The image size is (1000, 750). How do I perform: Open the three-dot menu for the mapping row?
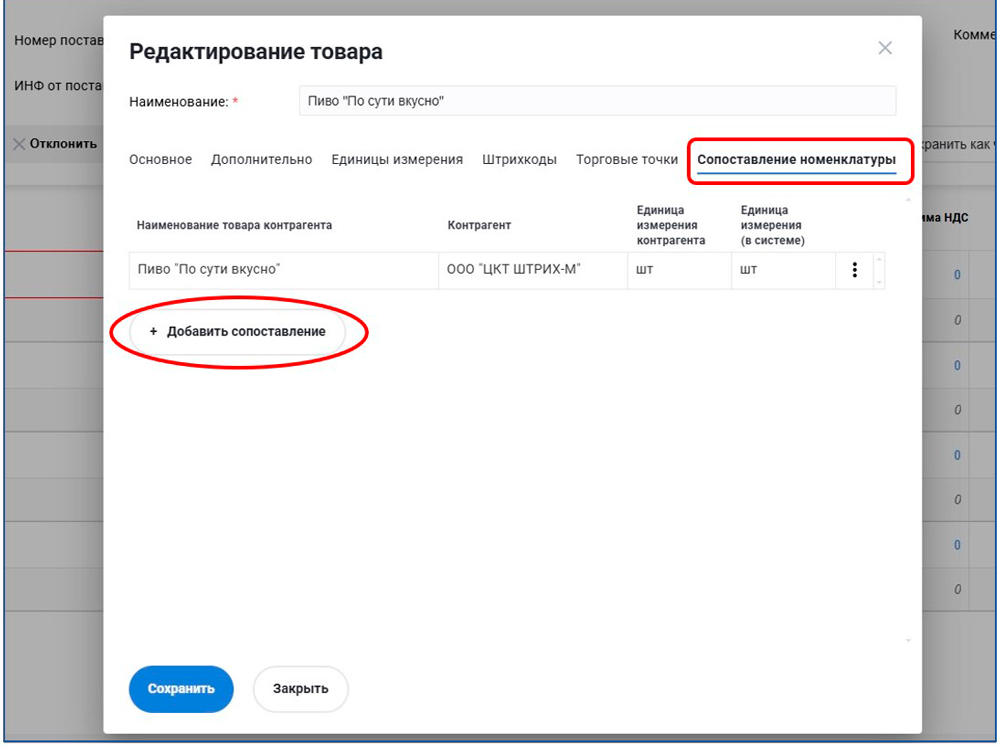854,270
